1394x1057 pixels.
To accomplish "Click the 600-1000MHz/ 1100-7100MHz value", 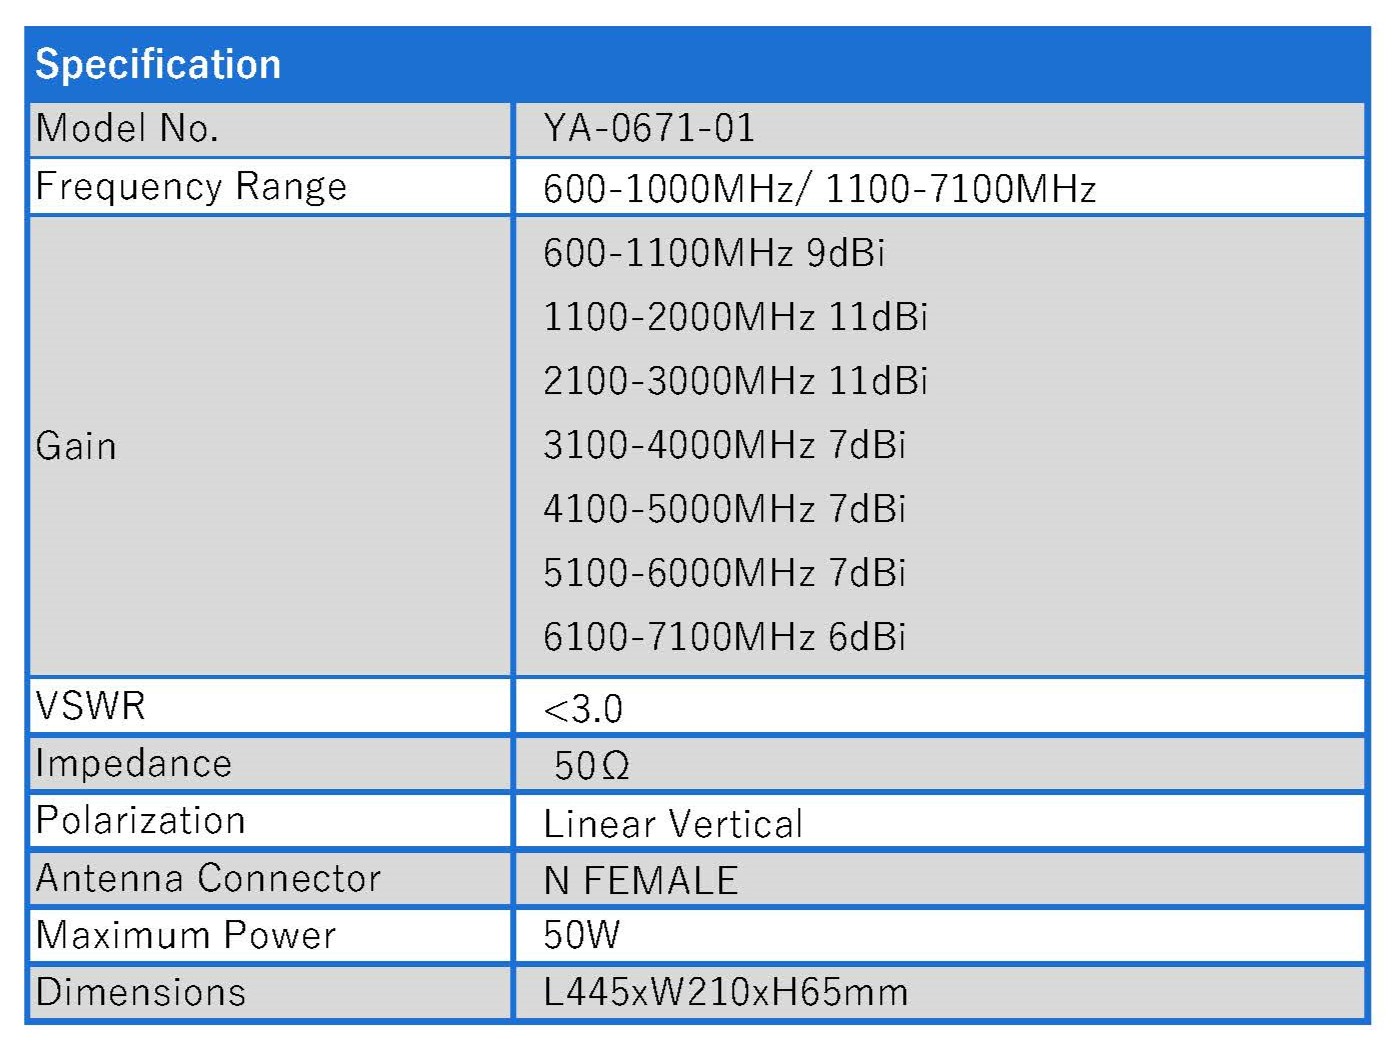I will pos(819,189).
